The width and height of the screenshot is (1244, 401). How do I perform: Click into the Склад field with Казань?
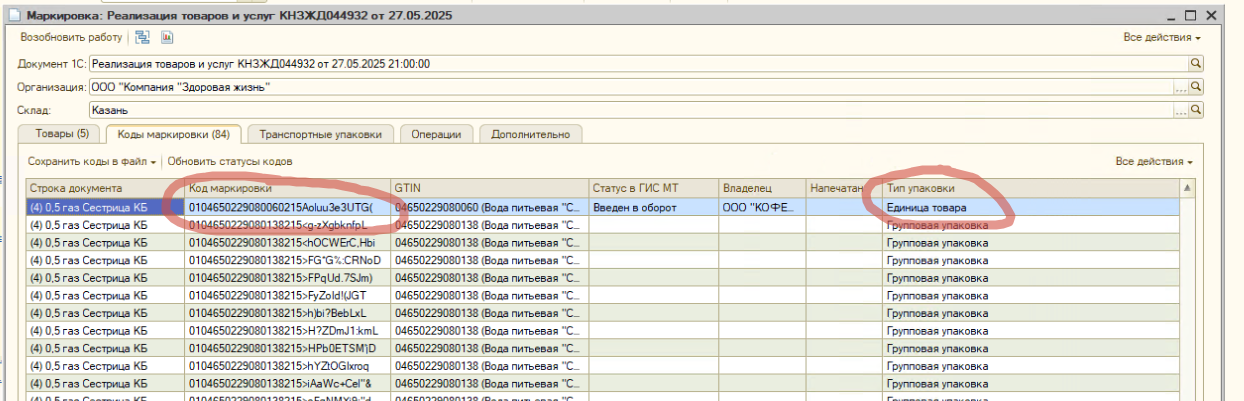(630, 110)
